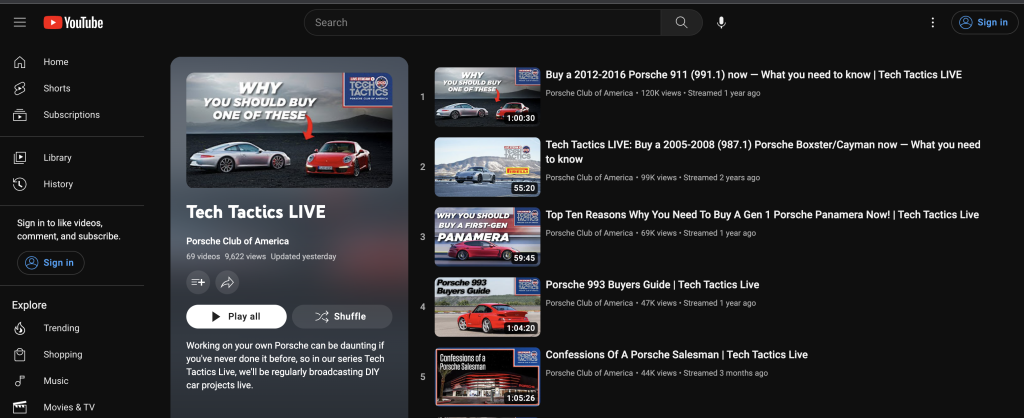Screen dimensions: 1024x418
Task: Click the search magnifier button
Action: click(x=681, y=22)
